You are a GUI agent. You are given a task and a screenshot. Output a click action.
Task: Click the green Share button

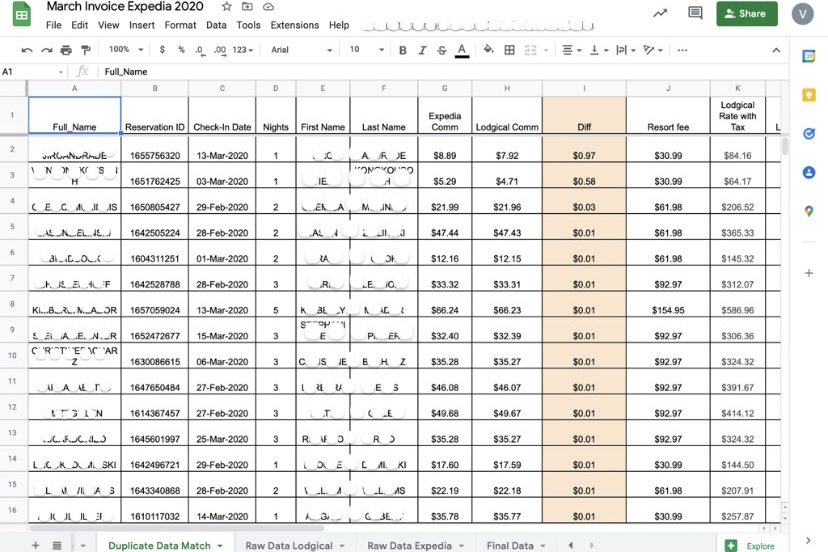point(747,14)
